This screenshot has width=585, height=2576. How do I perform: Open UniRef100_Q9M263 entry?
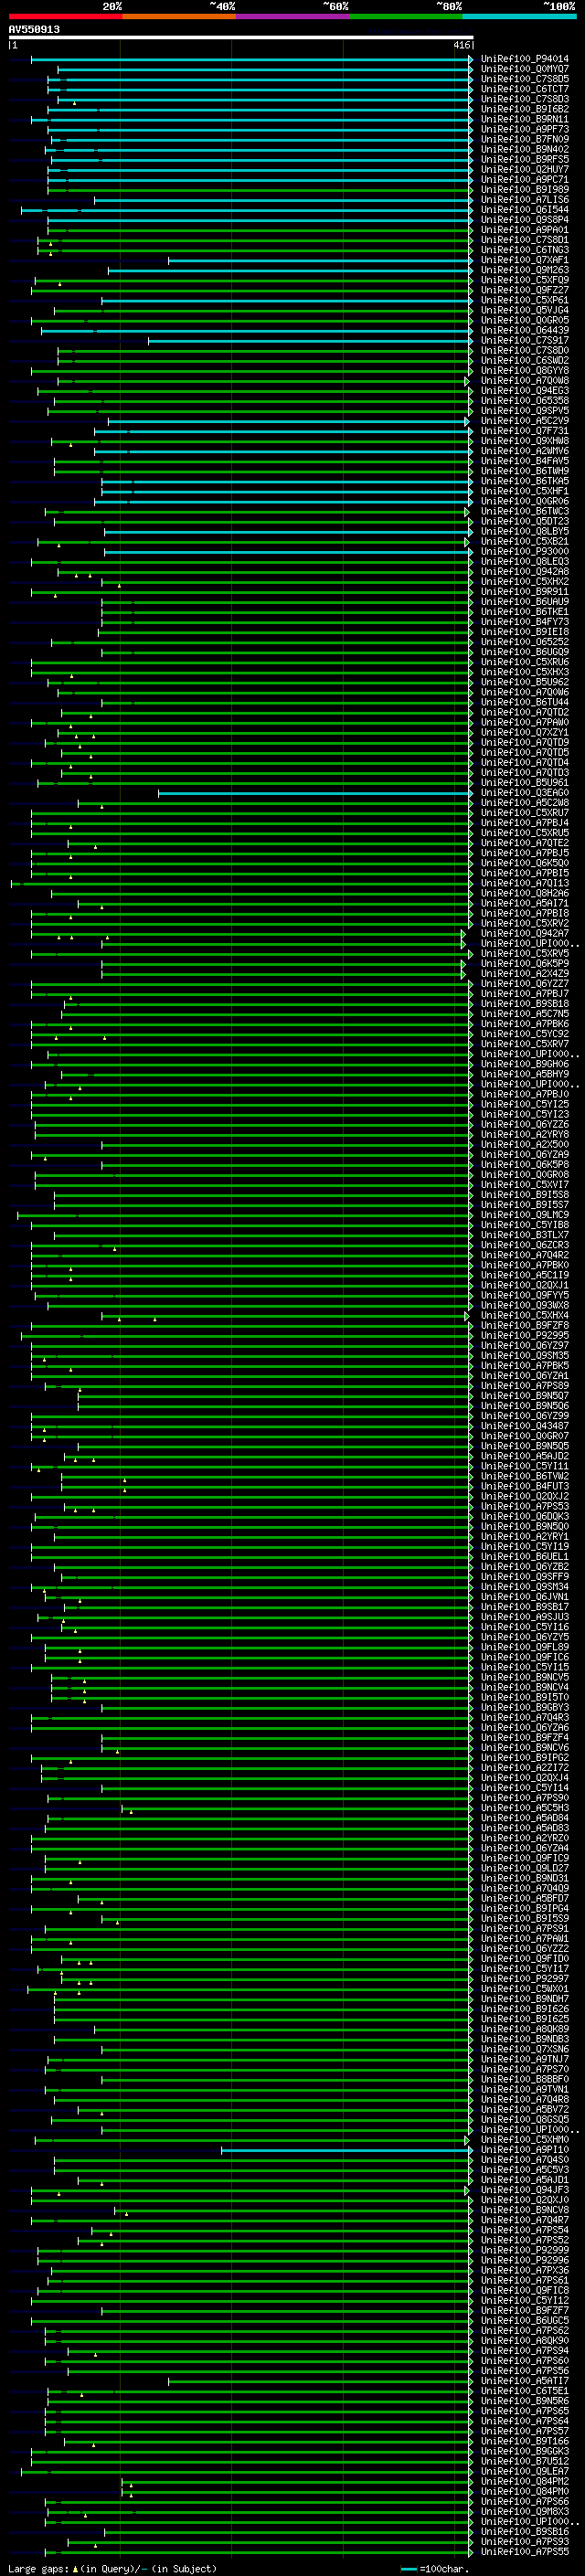click(x=524, y=270)
